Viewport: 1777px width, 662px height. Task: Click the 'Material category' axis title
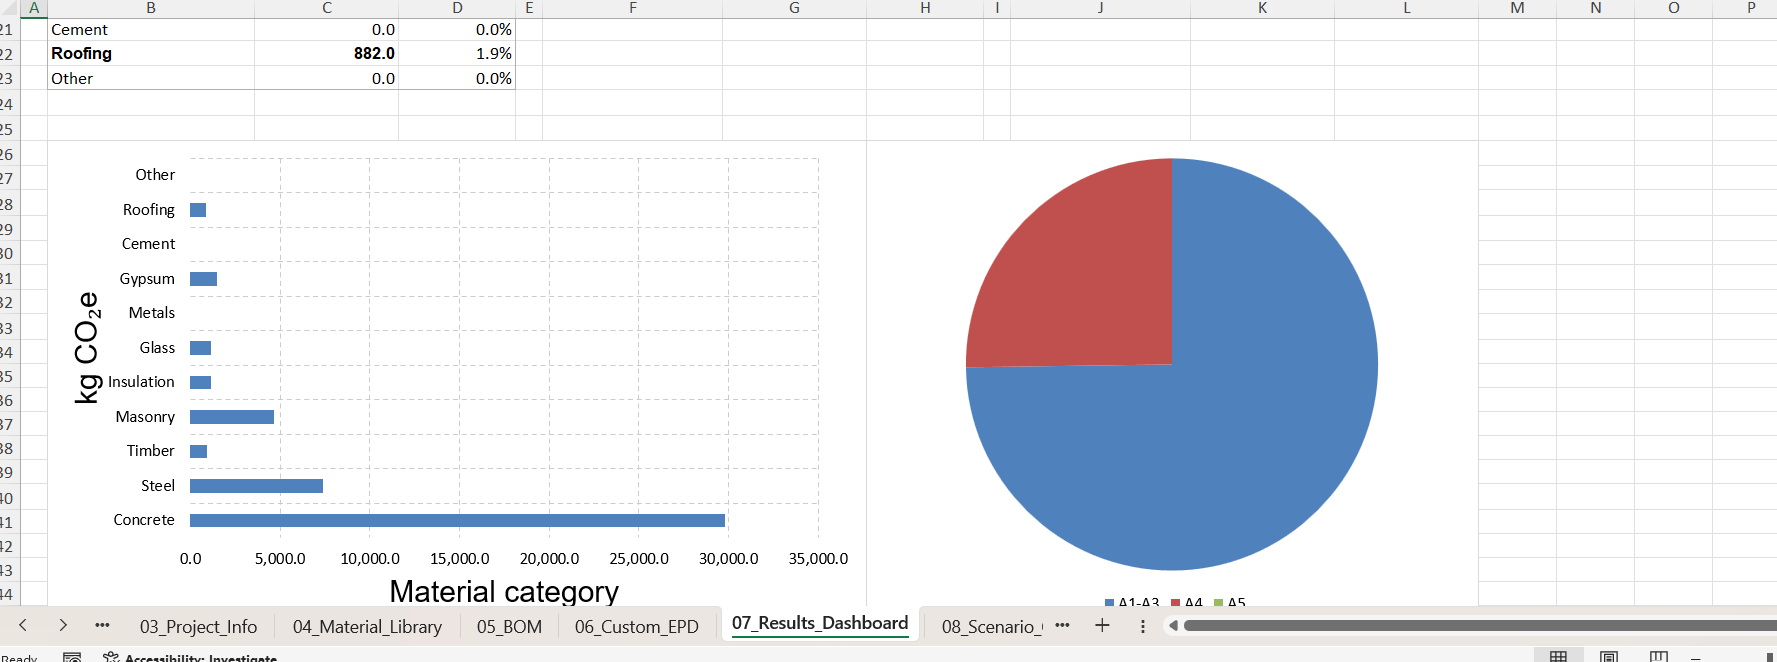(x=504, y=591)
